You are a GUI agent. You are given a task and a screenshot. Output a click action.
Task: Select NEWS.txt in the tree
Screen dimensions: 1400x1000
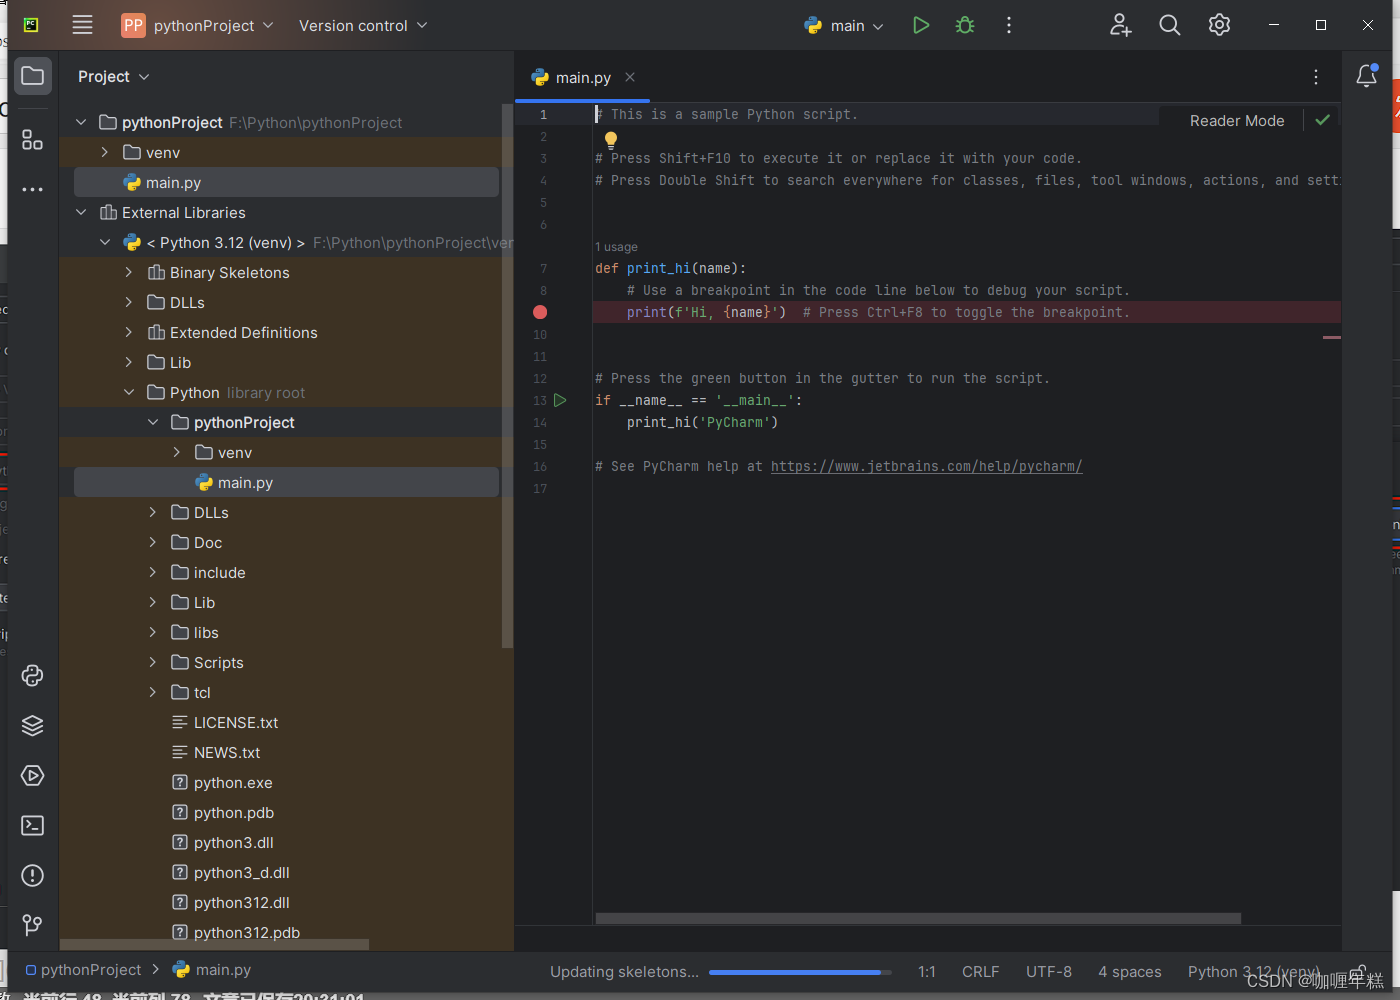click(x=216, y=752)
